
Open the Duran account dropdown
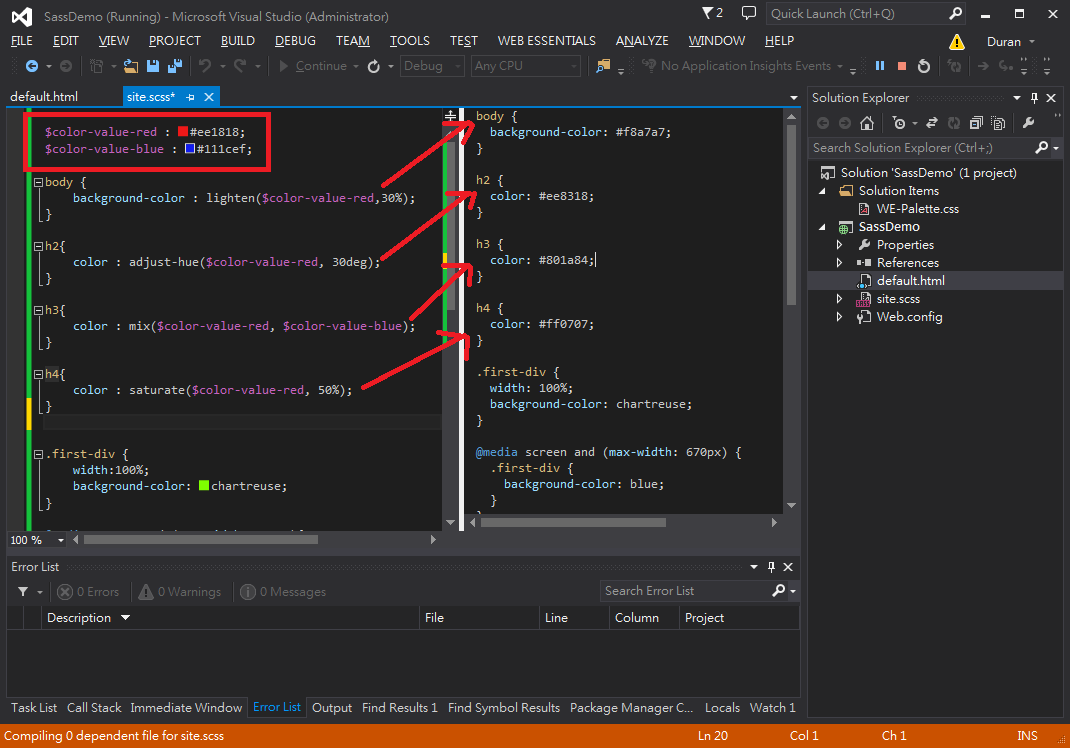(x=1011, y=42)
